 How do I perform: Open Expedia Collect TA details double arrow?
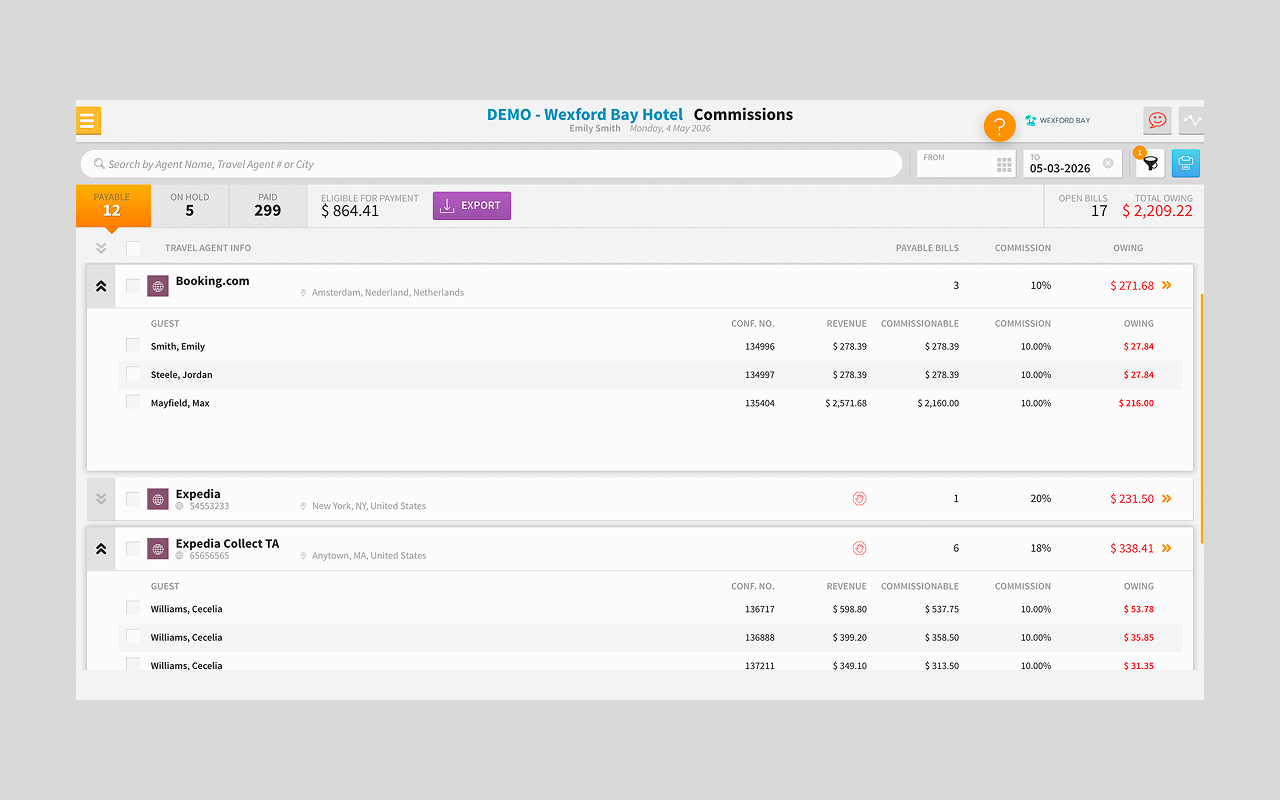pyautogui.click(x=1166, y=549)
